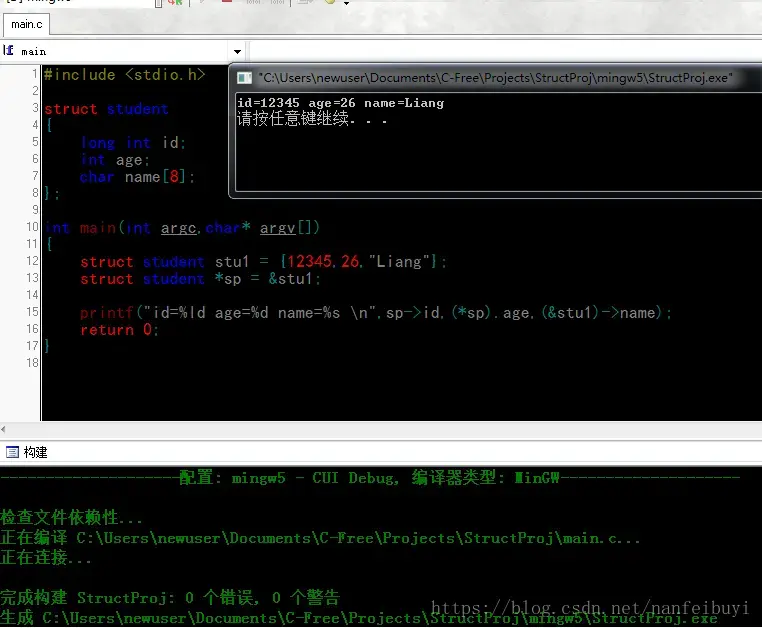
Task: Click the console window icon in StructProj.exe title
Action: [x=244, y=78]
